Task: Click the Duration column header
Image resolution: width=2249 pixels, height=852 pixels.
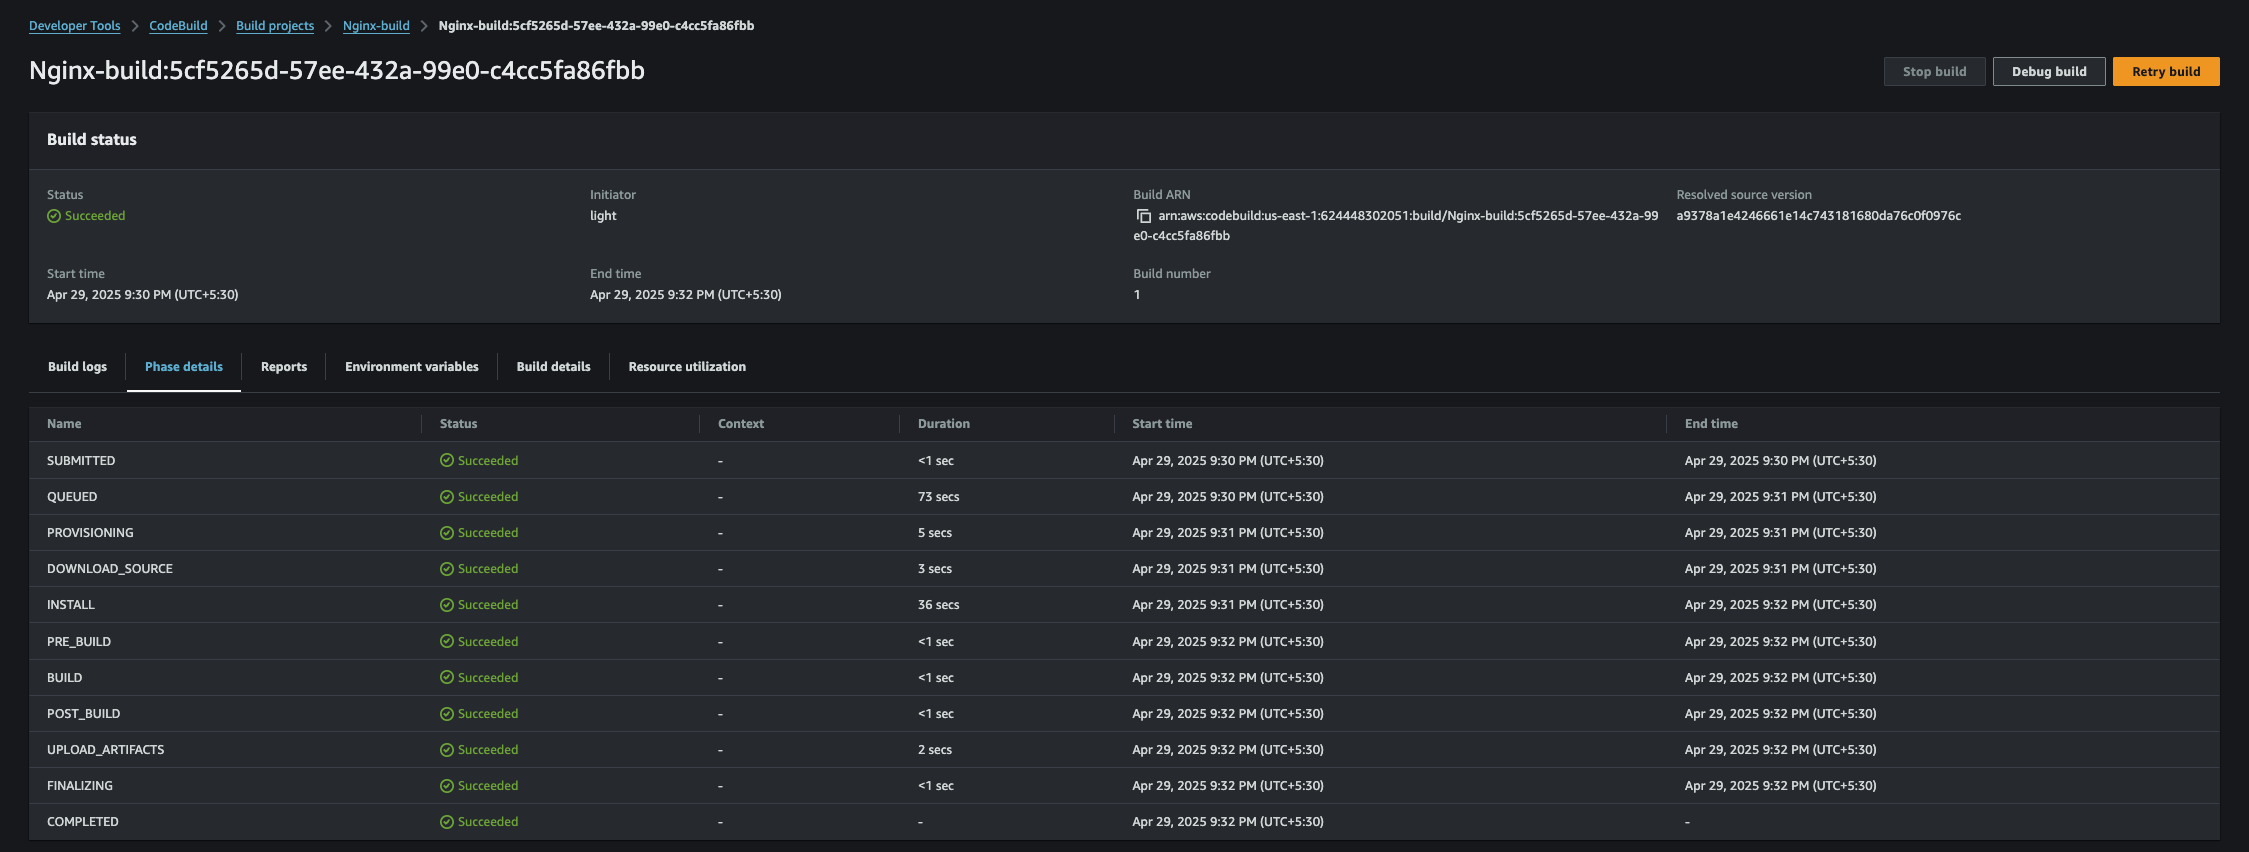Action: click(944, 424)
